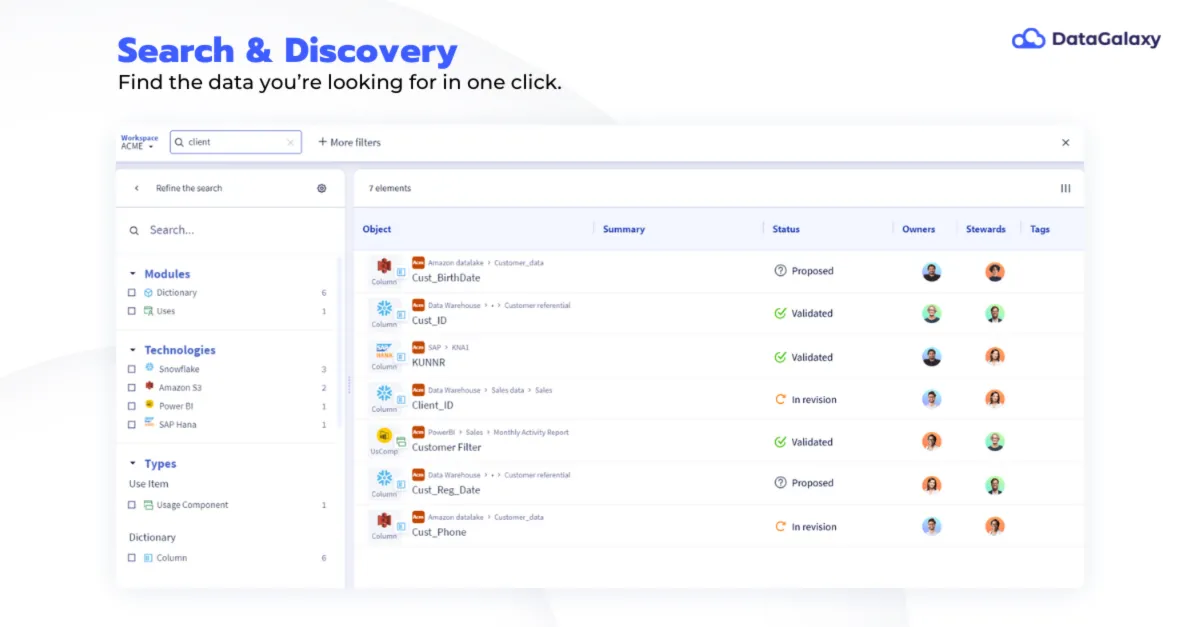Open the Cust_Reg_Date object
The height and width of the screenshot is (627, 1200).
pyautogui.click(x=446, y=490)
